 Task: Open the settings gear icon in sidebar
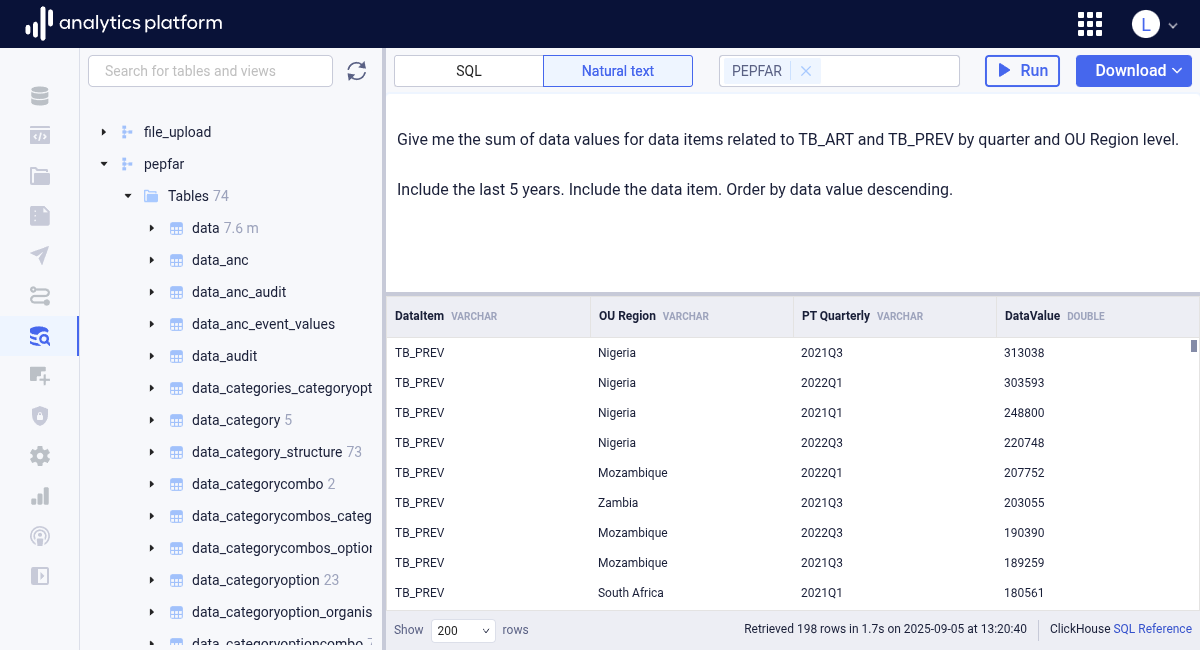(40, 456)
